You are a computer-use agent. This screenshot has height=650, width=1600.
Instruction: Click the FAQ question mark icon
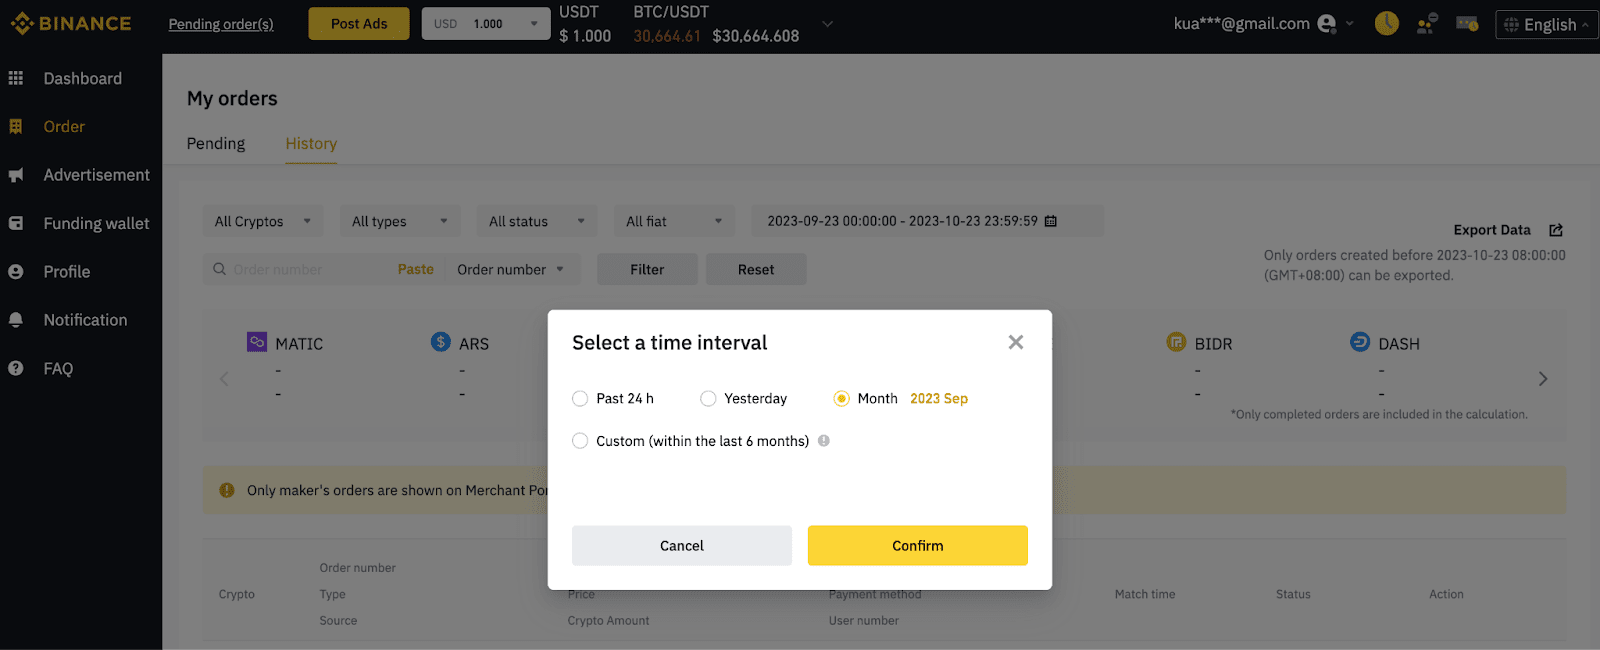(16, 368)
